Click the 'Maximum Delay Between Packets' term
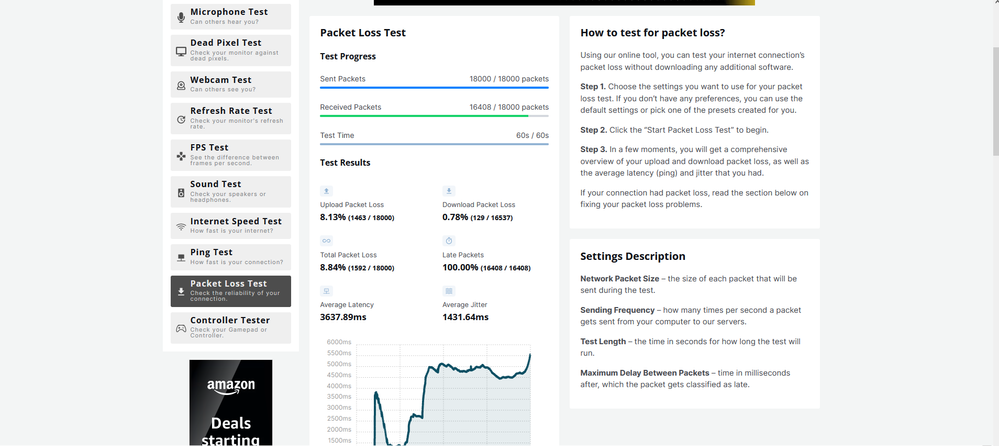Image resolution: width=999 pixels, height=446 pixels. coord(645,373)
